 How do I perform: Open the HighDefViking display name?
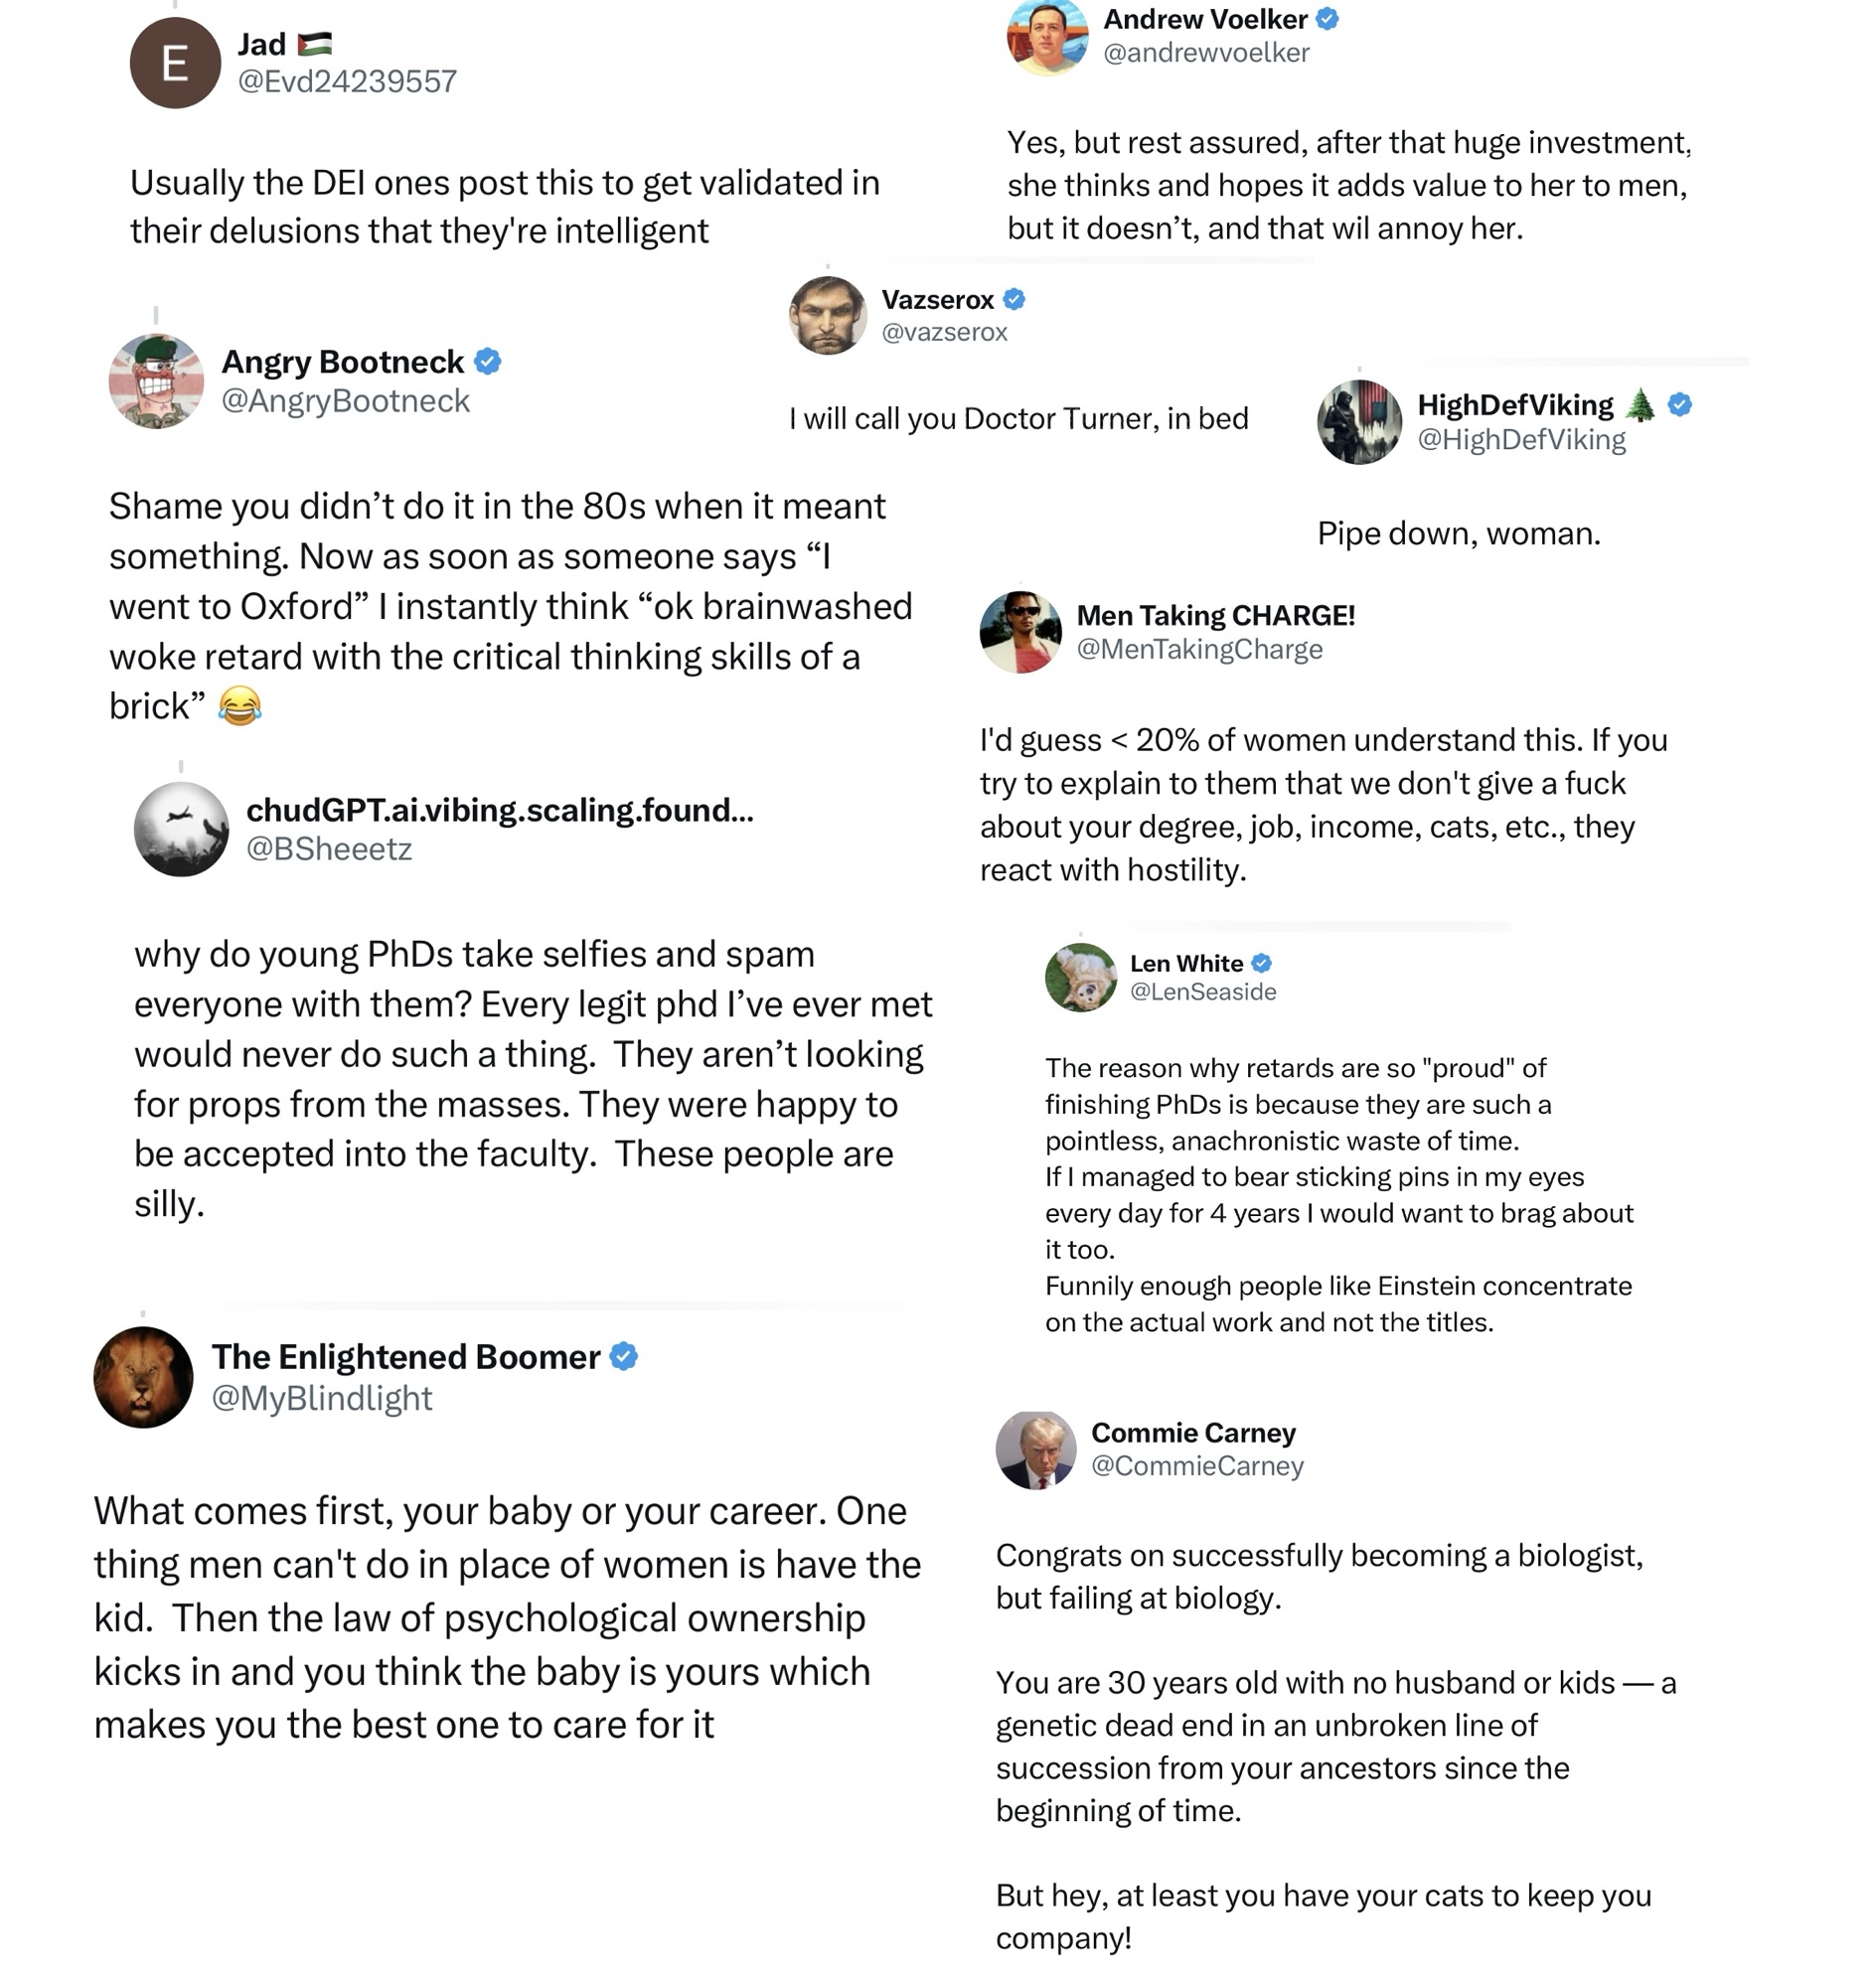pyautogui.click(x=1515, y=405)
